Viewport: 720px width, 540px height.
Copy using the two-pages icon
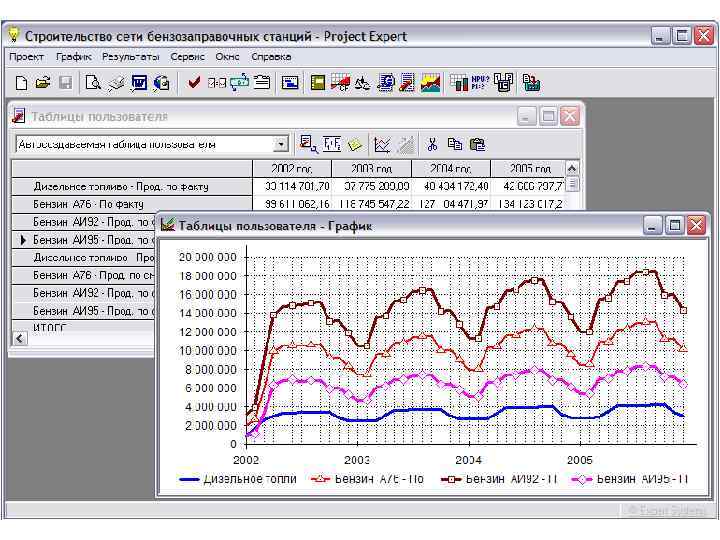pos(455,144)
